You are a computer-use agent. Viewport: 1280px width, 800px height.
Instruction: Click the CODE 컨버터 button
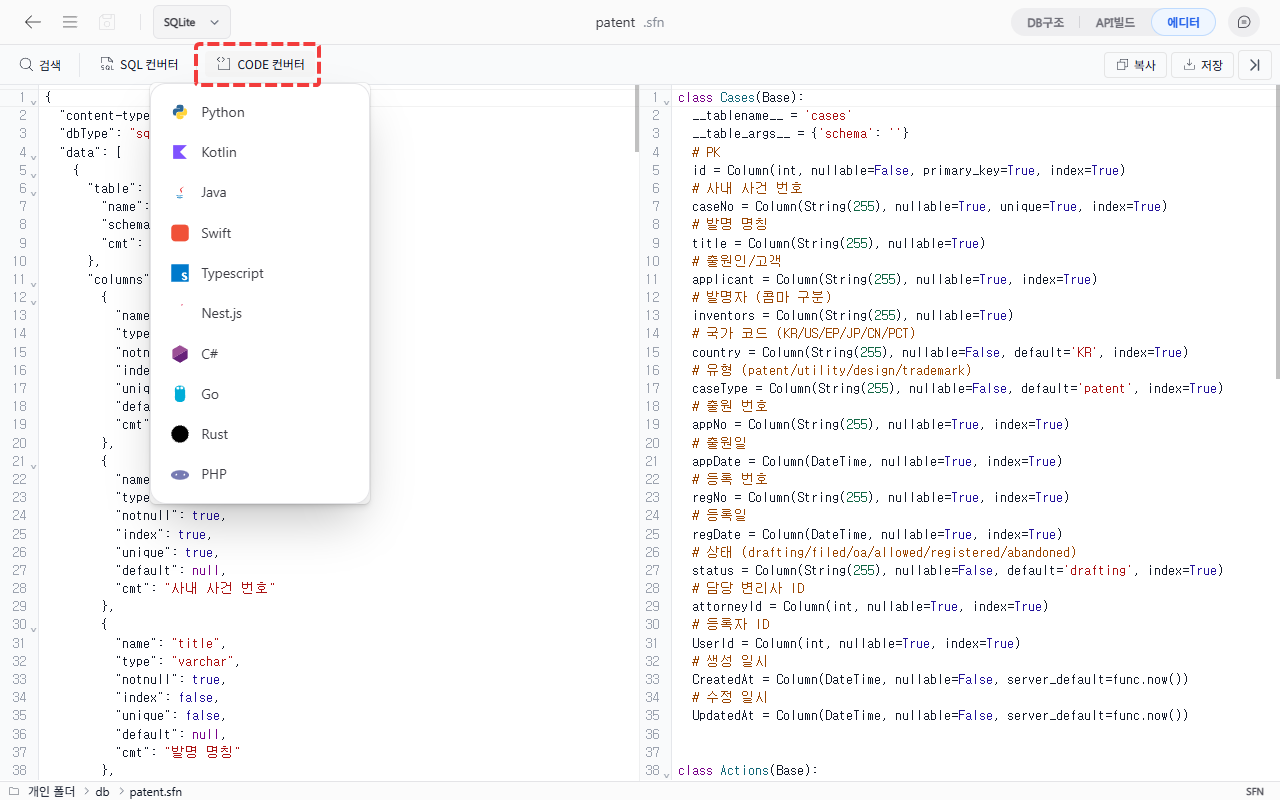click(x=260, y=65)
